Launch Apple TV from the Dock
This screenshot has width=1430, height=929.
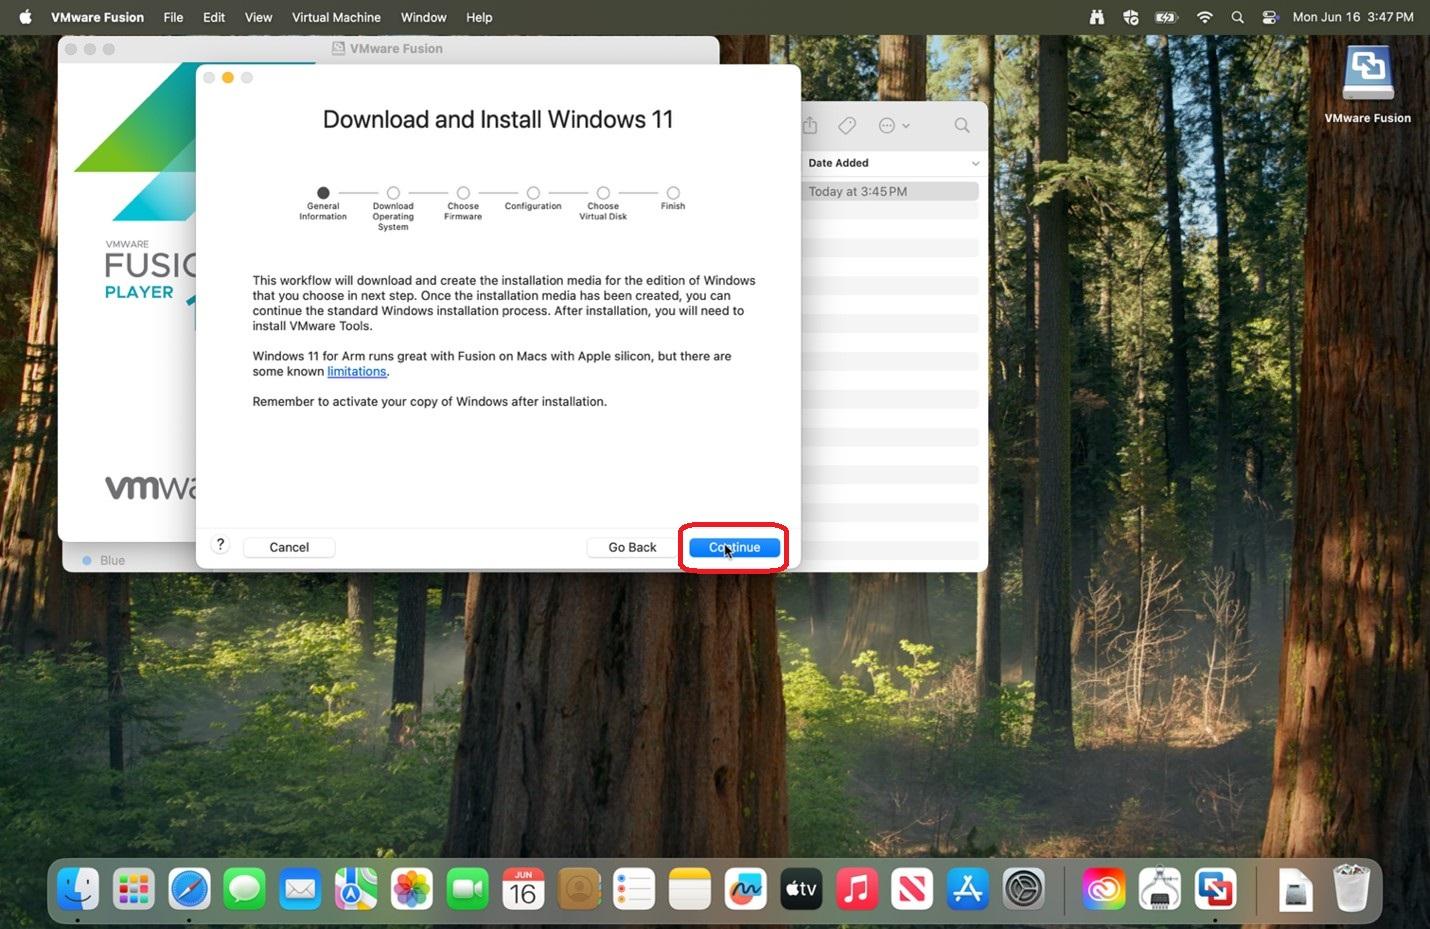(801, 888)
